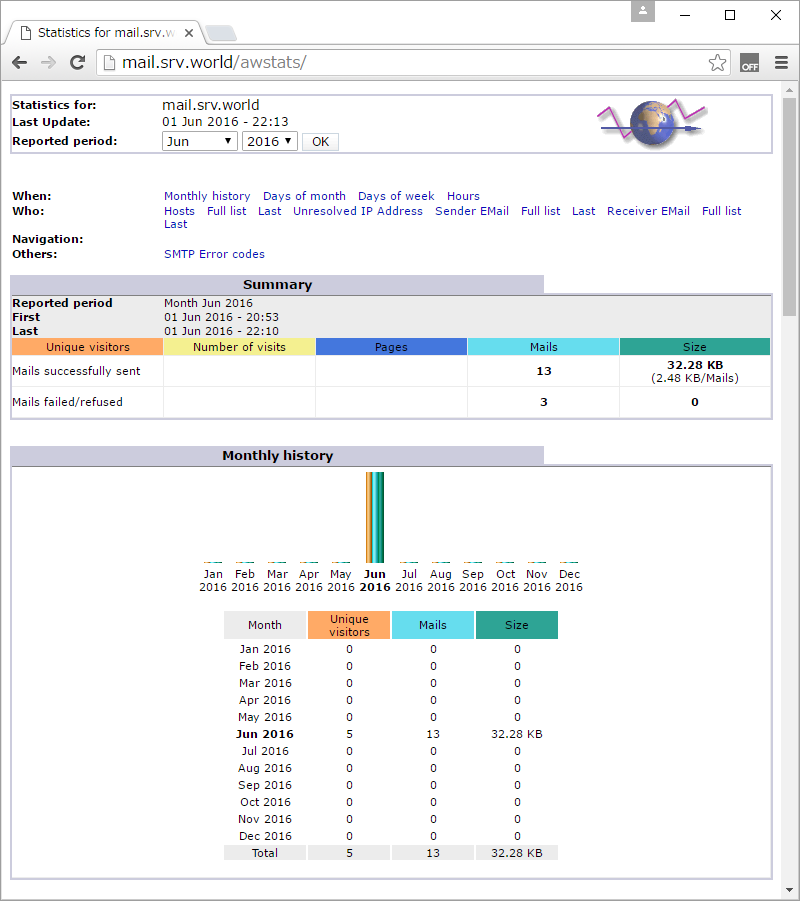Click the Pages blue header in Summary
Screen dimensions: 800x901
pyautogui.click(x=391, y=347)
